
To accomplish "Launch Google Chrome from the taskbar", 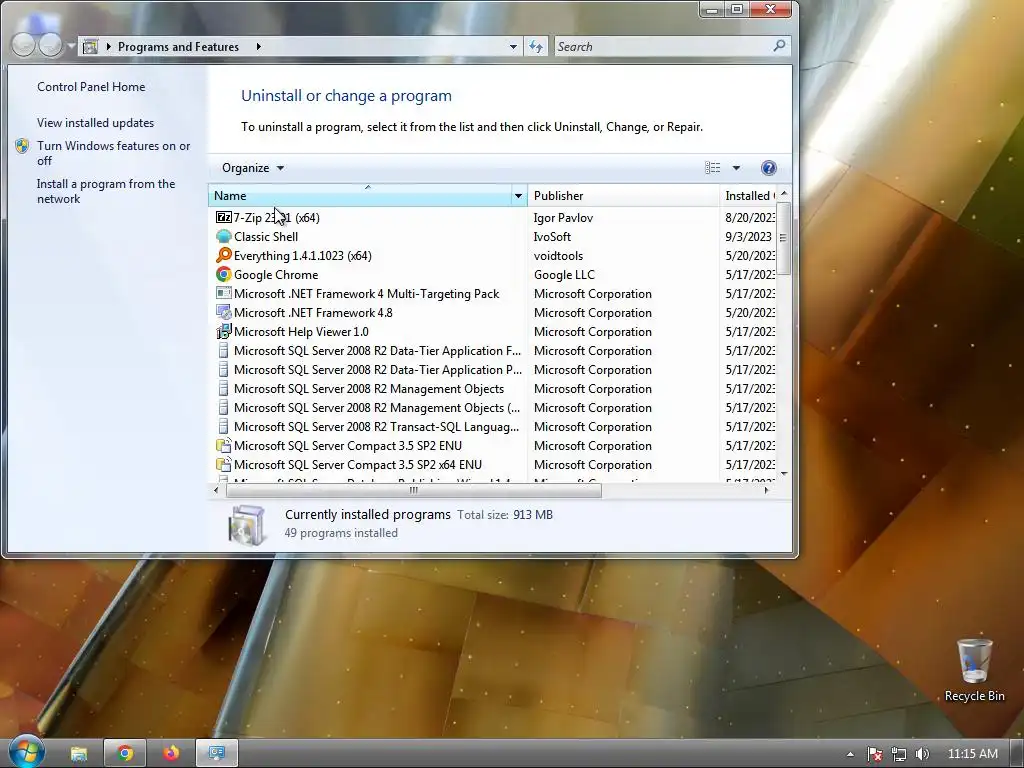I will click(125, 753).
